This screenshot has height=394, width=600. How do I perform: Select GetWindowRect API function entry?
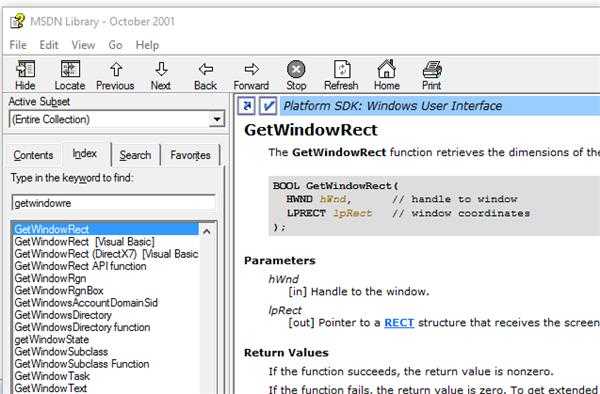click(80, 266)
